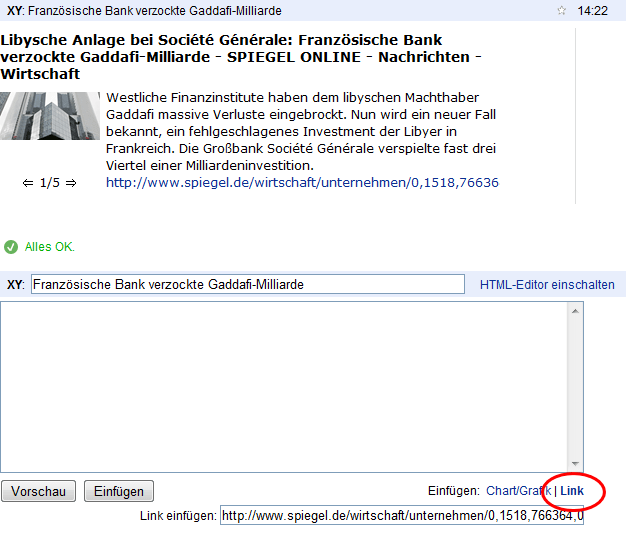The width and height of the screenshot is (626, 537).
Task: Focus the Link einfügen URL field
Action: click(x=402, y=515)
